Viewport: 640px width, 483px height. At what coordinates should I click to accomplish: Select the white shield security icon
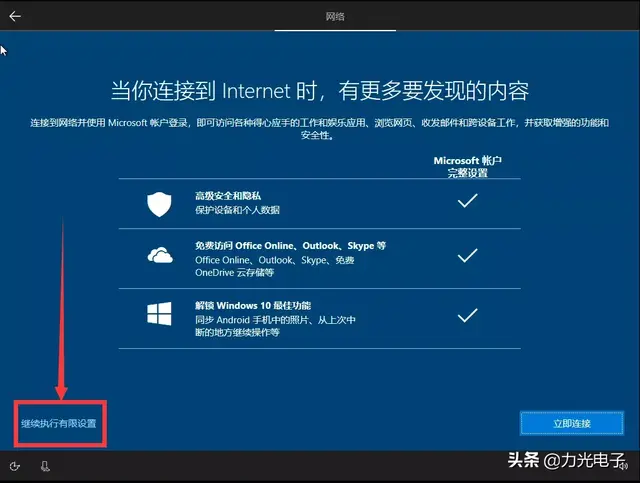click(159, 204)
